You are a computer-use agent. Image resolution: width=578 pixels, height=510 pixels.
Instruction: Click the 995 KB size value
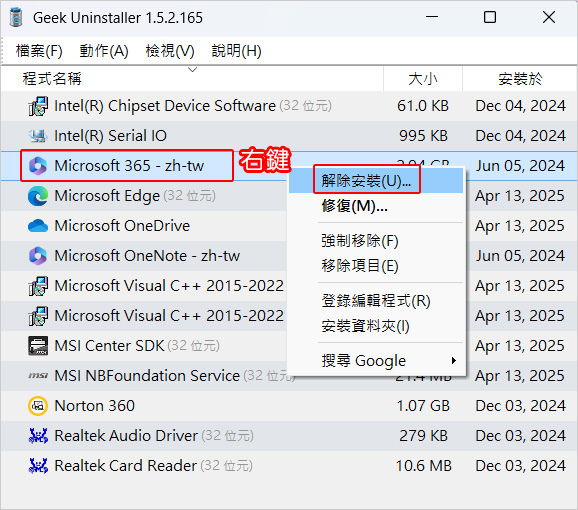point(423,136)
